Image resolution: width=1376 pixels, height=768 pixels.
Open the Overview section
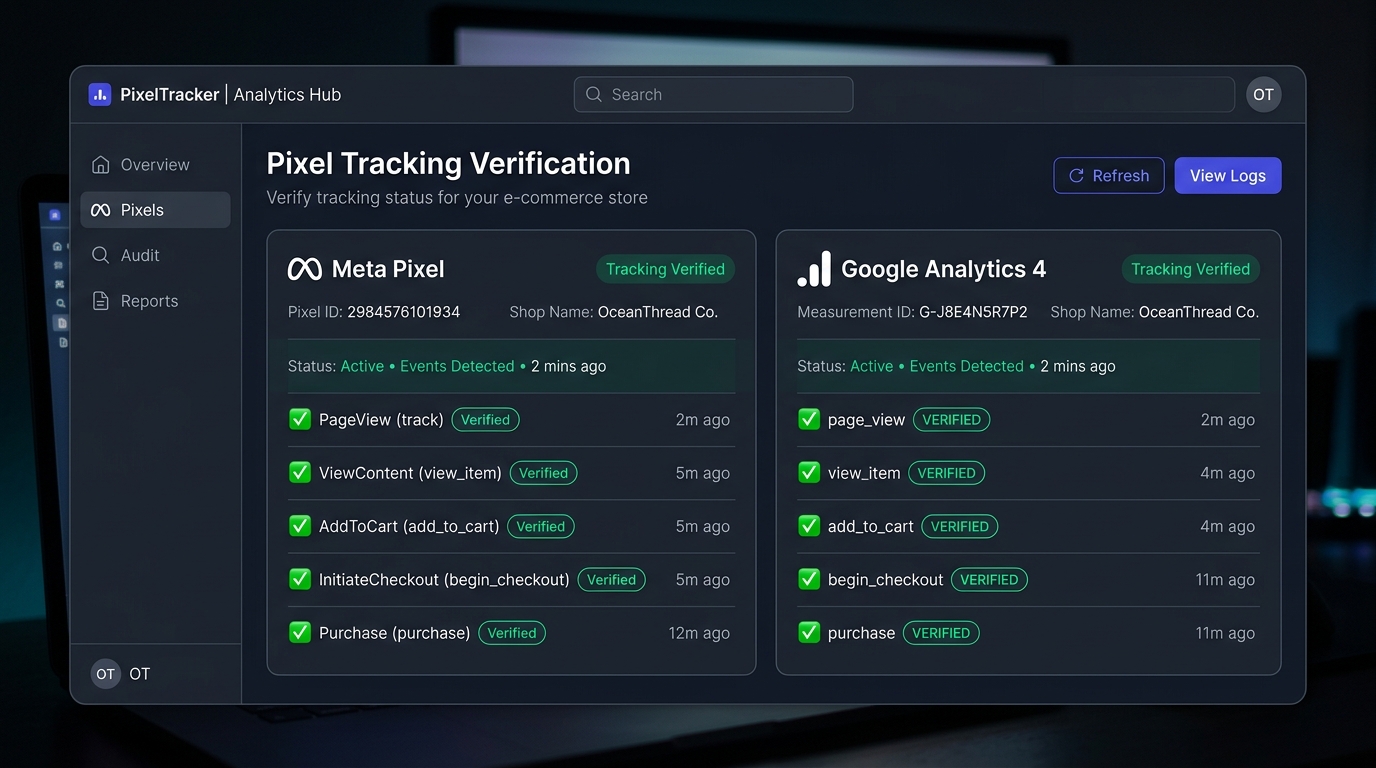tap(155, 164)
